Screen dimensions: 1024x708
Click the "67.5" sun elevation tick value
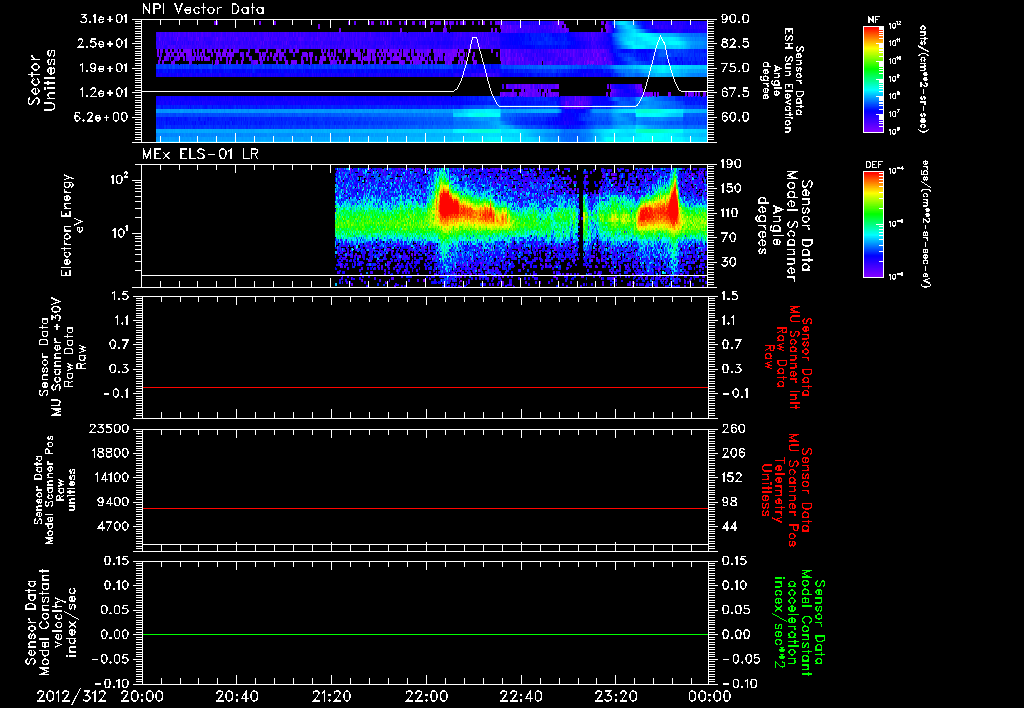[x=735, y=93]
